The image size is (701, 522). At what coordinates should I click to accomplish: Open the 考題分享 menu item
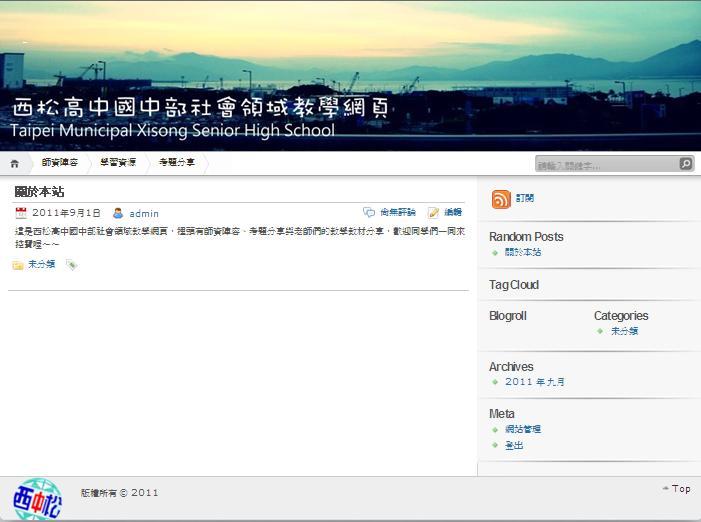(177, 162)
